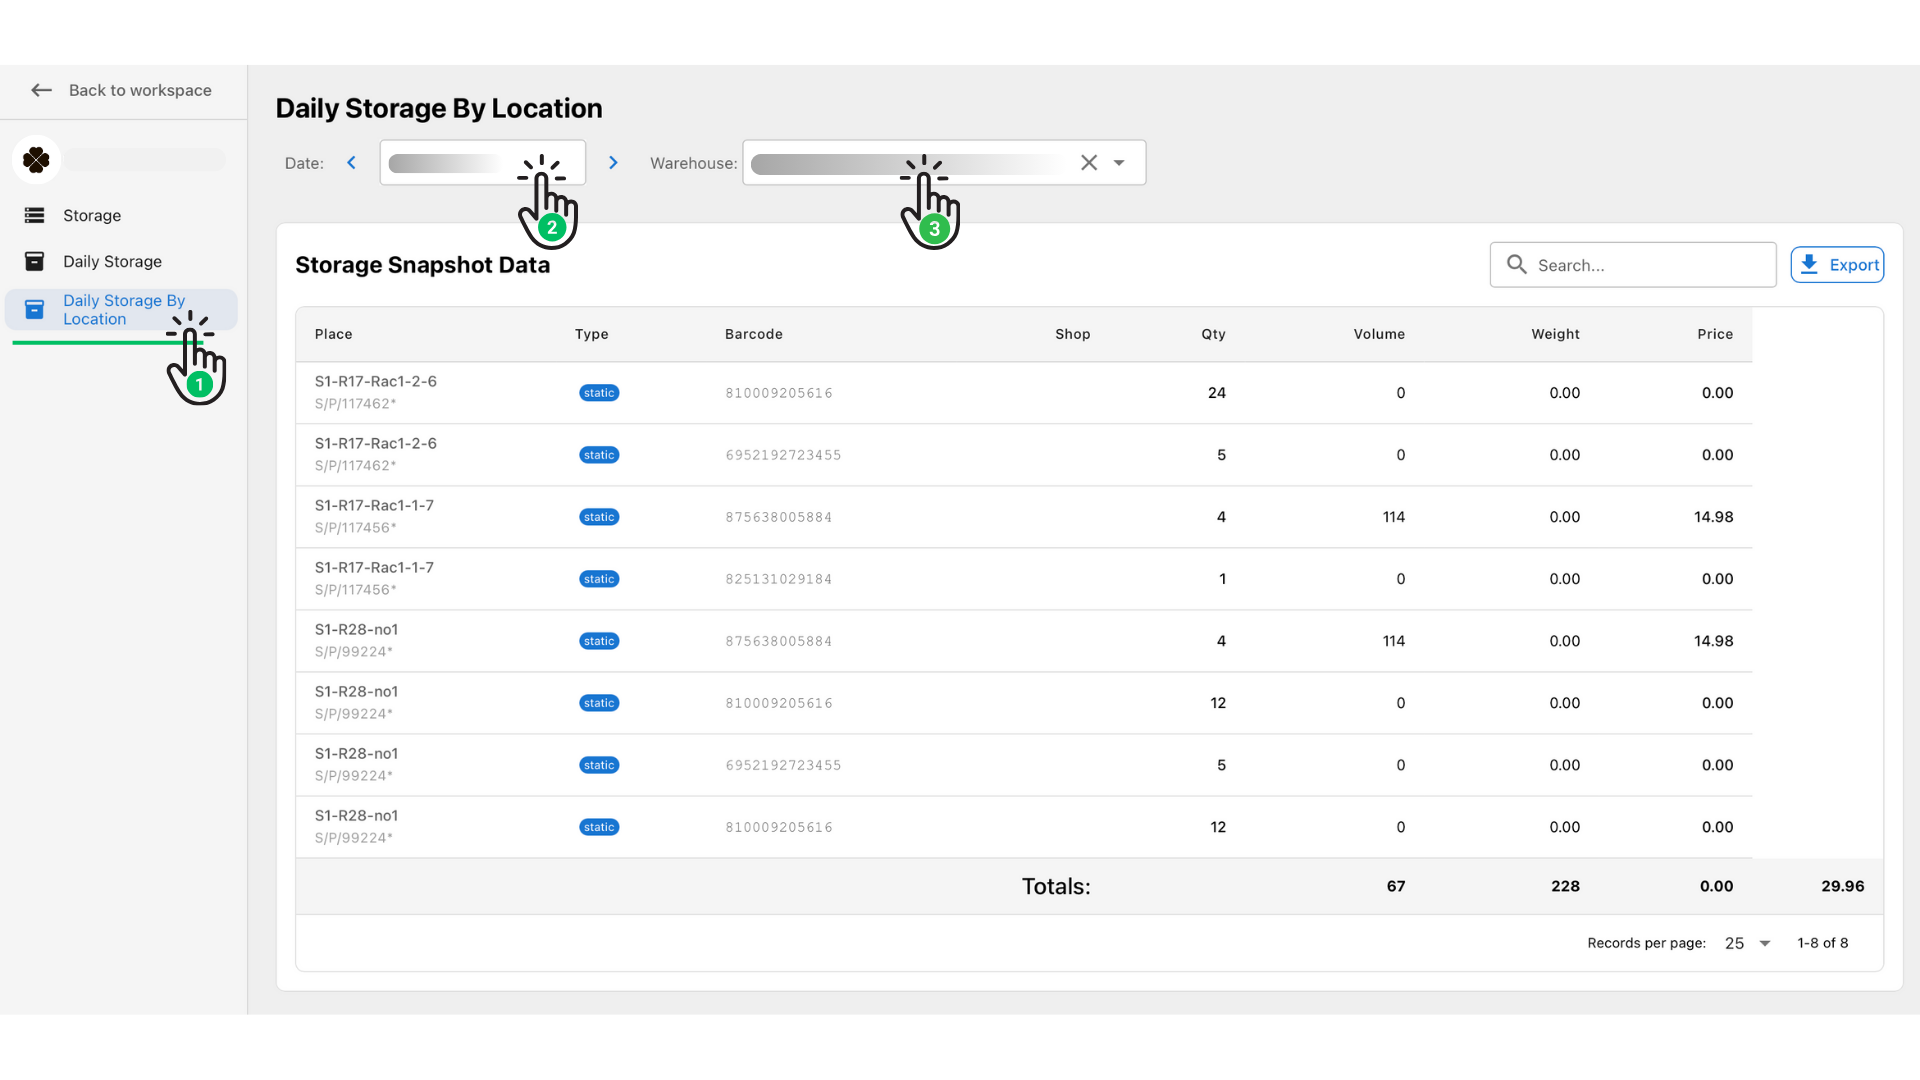Click the clover icon next to workspace name
This screenshot has width=1920, height=1080.
point(37,160)
